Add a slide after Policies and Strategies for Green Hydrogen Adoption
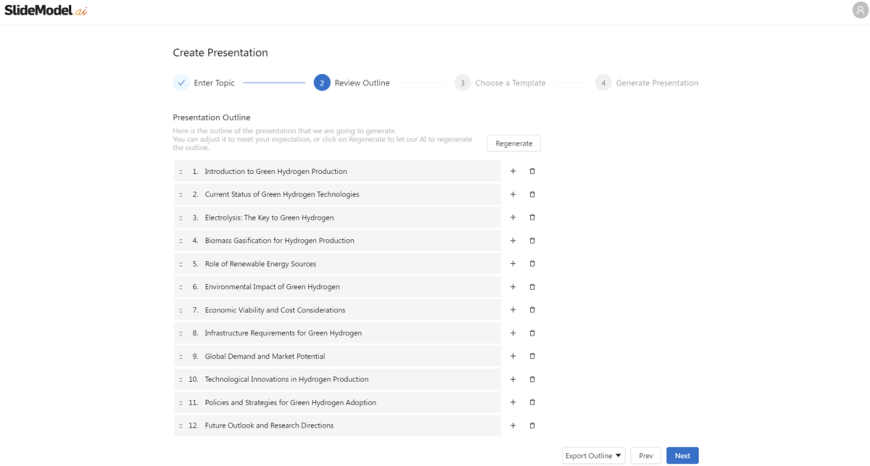 [x=513, y=402]
